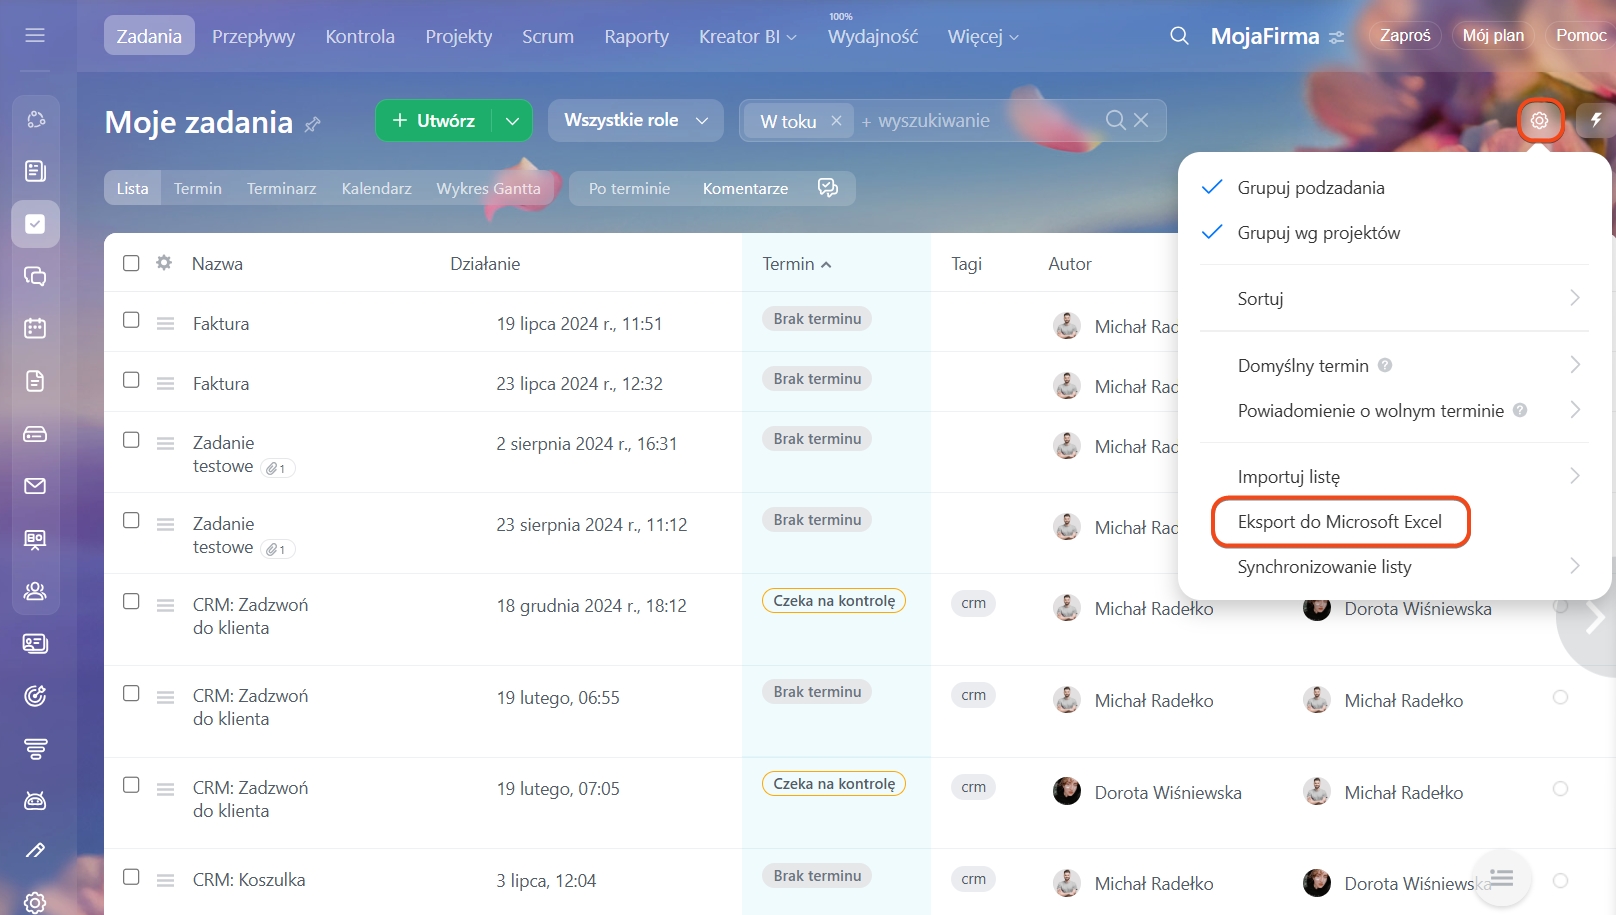Click the lightning bolt automation icon
The width and height of the screenshot is (1616, 915).
click(x=1595, y=121)
